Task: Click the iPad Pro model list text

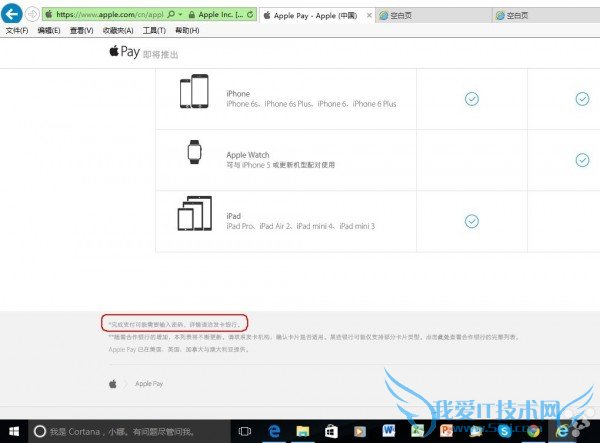Action: tap(301, 226)
